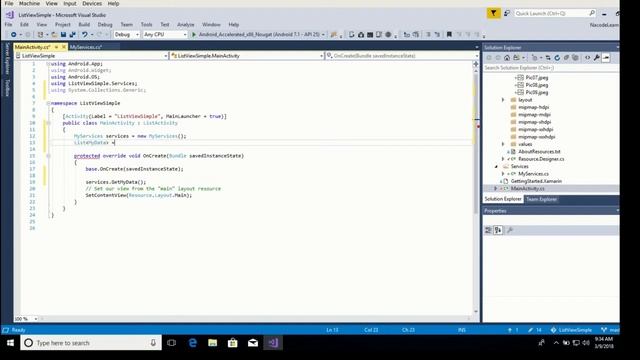Click the pending changes pencil count 14
640x360 pixels.
534,330
